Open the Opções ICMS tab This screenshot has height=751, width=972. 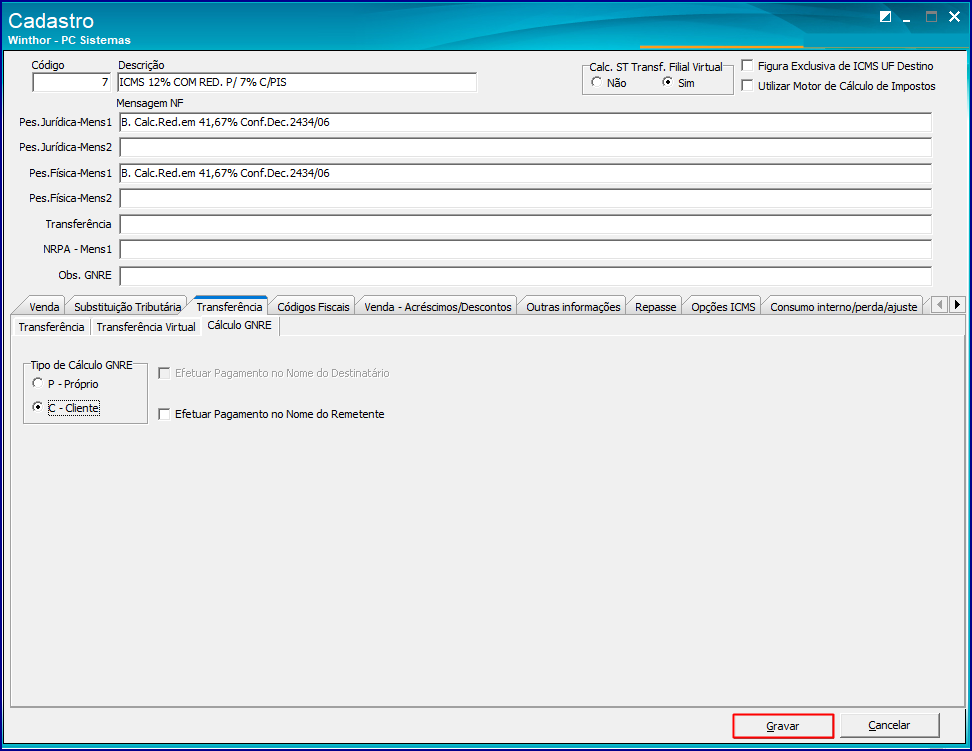[x=723, y=306]
